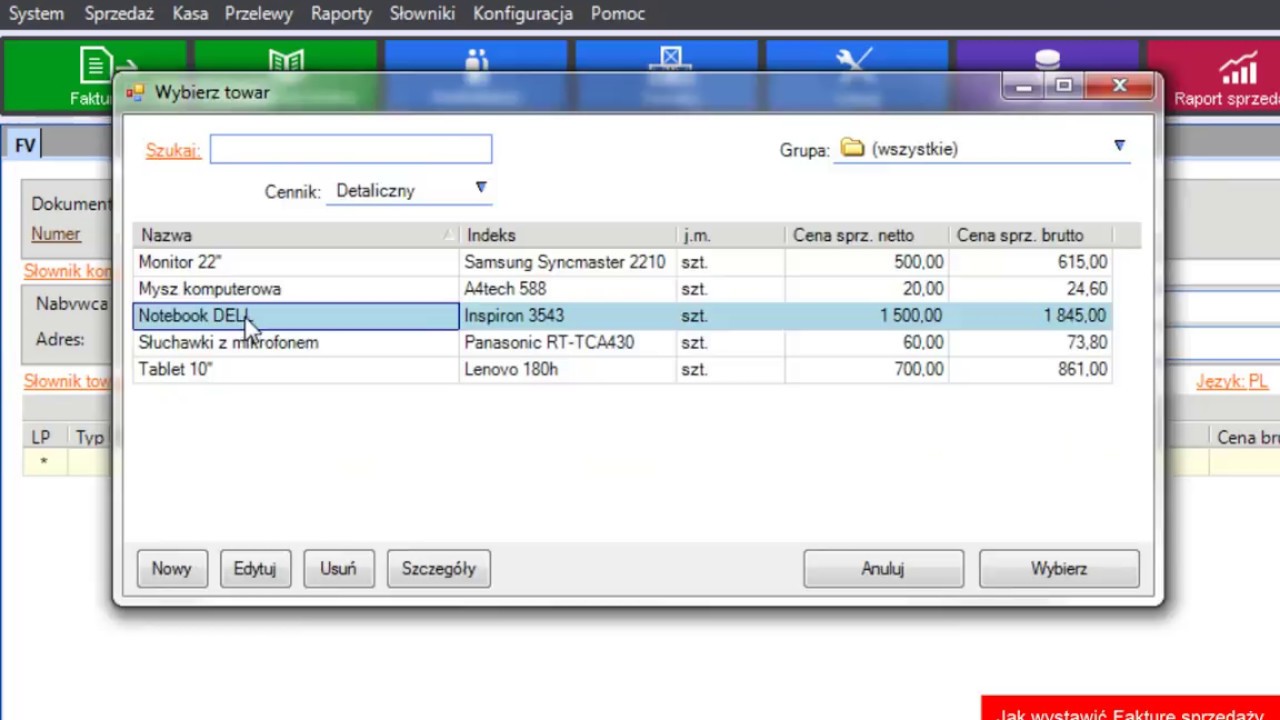
Task: Sort by the Nazwa column header
Action: (x=295, y=235)
